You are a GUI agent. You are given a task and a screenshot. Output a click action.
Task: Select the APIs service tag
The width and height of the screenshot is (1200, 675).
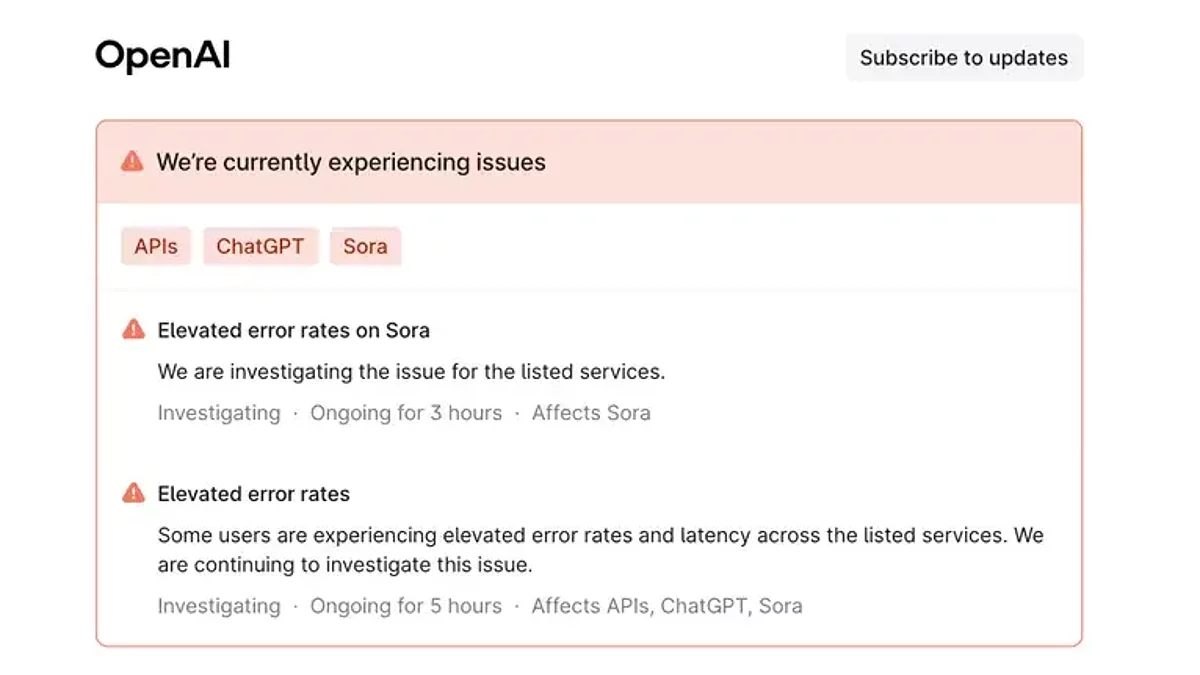(x=156, y=246)
